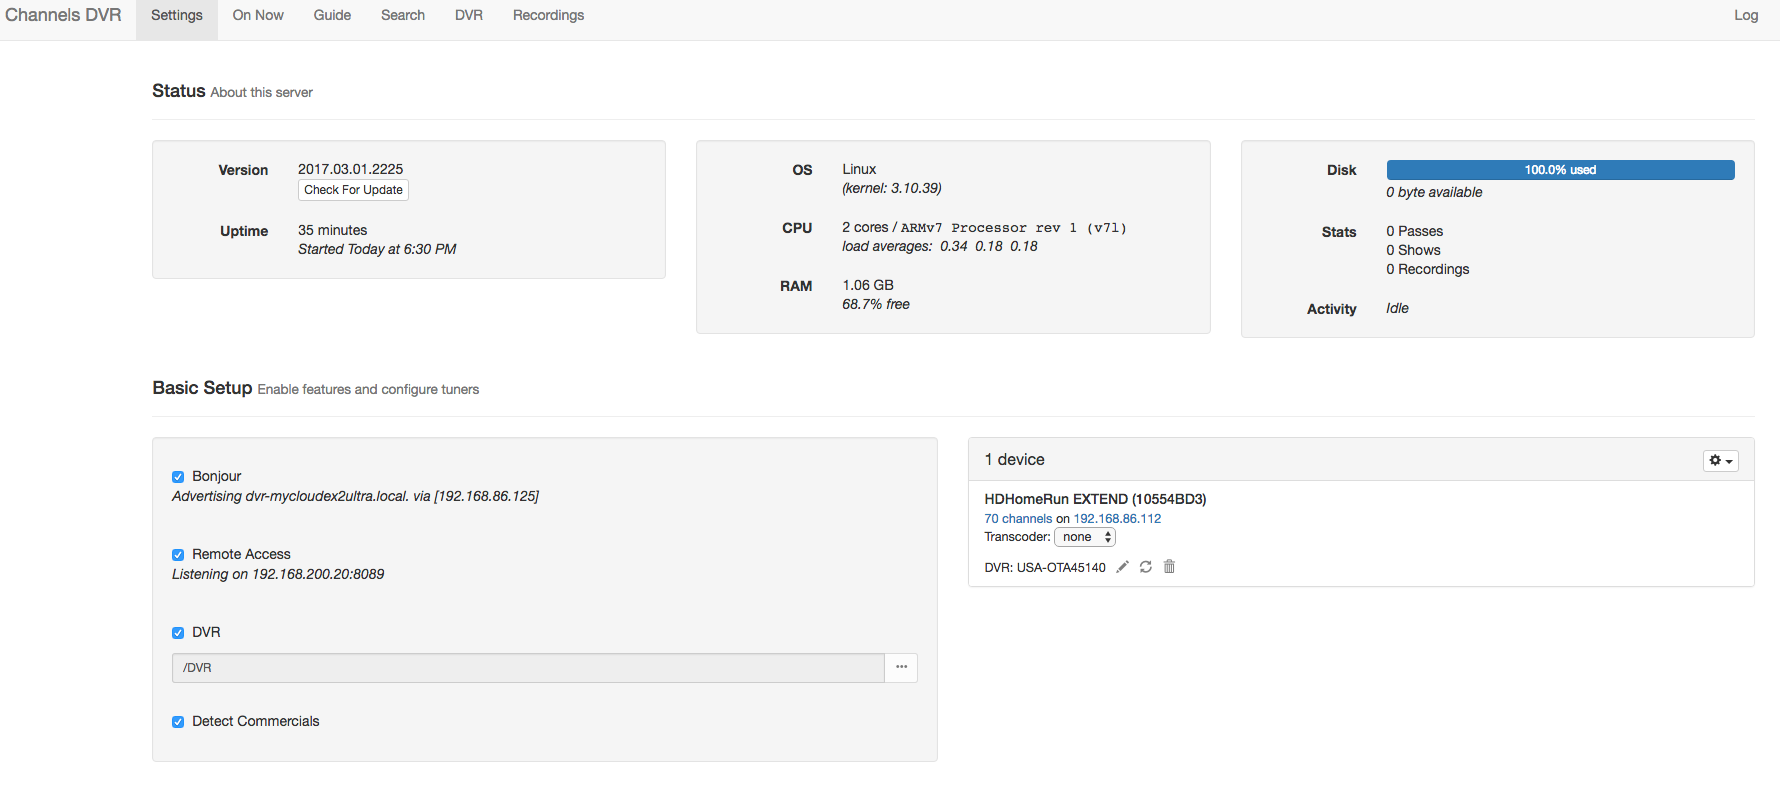Open the Guide tab

(x=332, y=16)
